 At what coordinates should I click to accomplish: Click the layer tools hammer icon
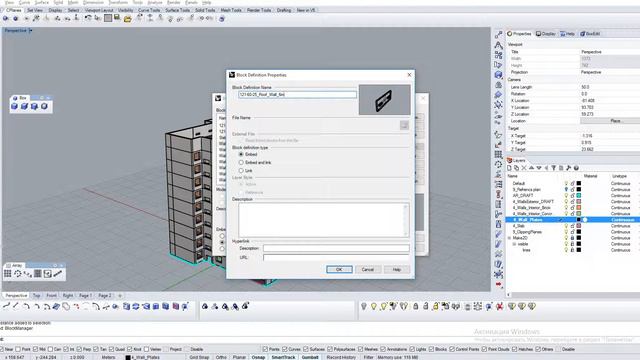(569, 168)
